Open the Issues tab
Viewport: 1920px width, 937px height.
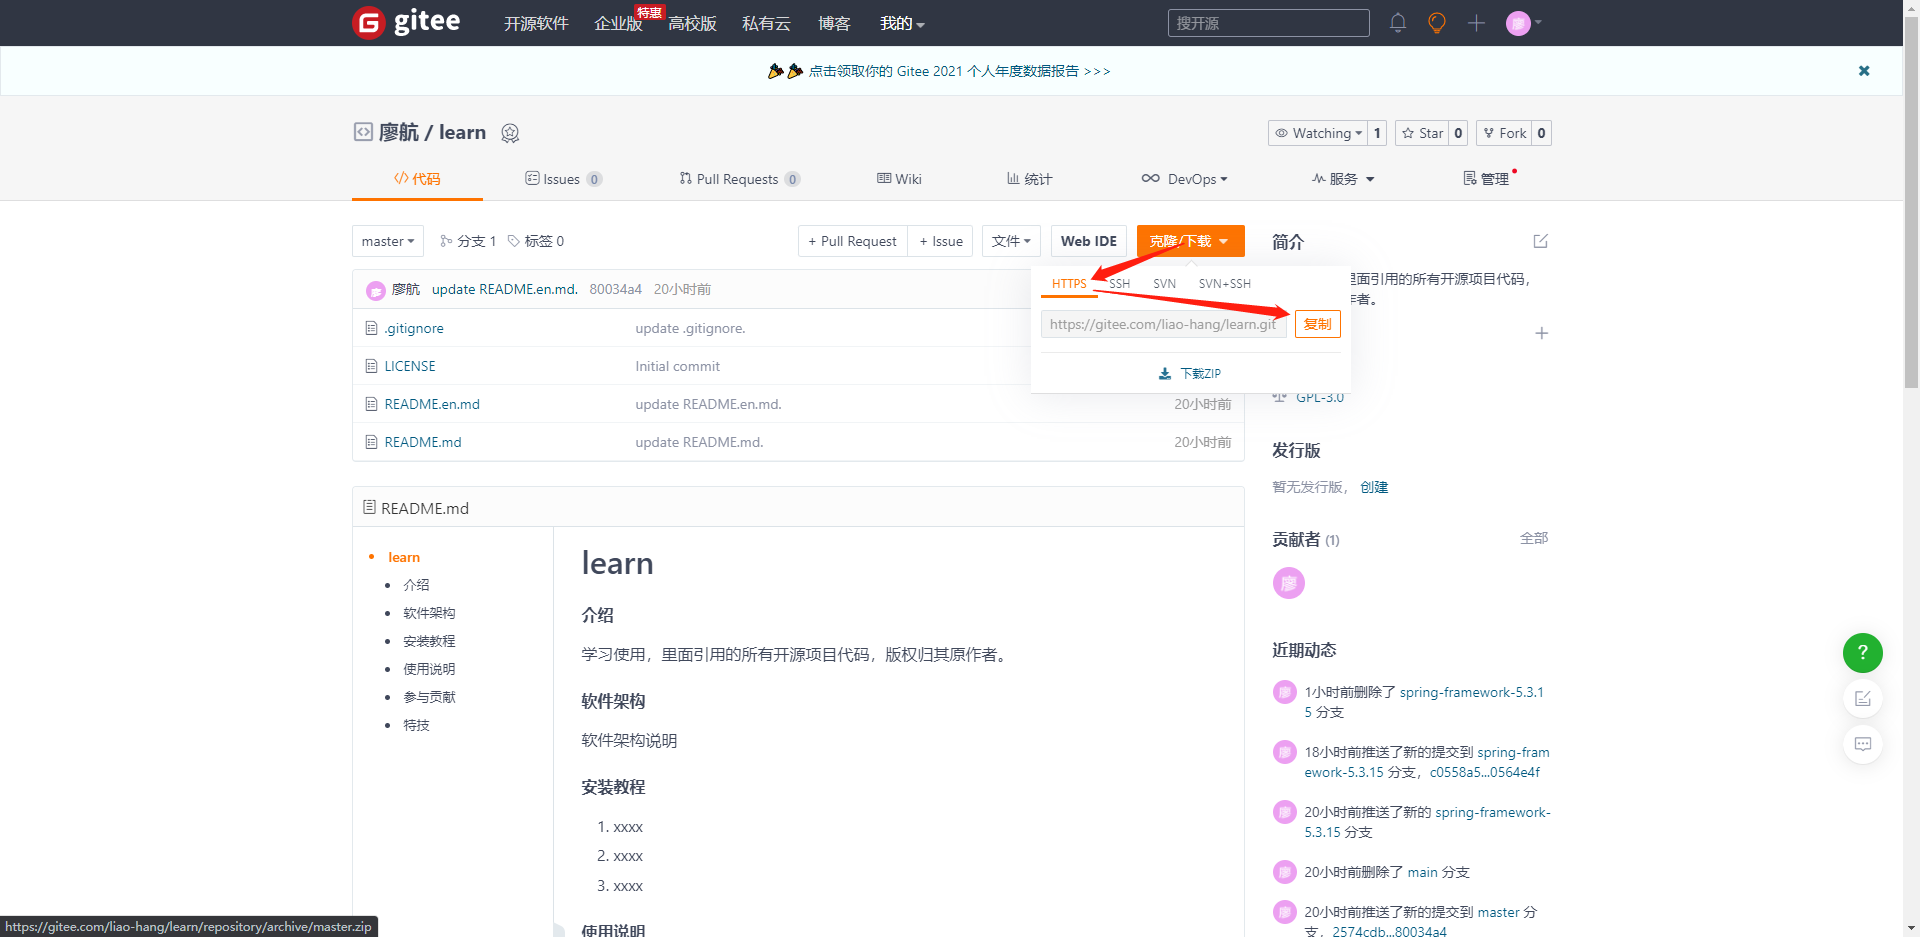[563, 179]
